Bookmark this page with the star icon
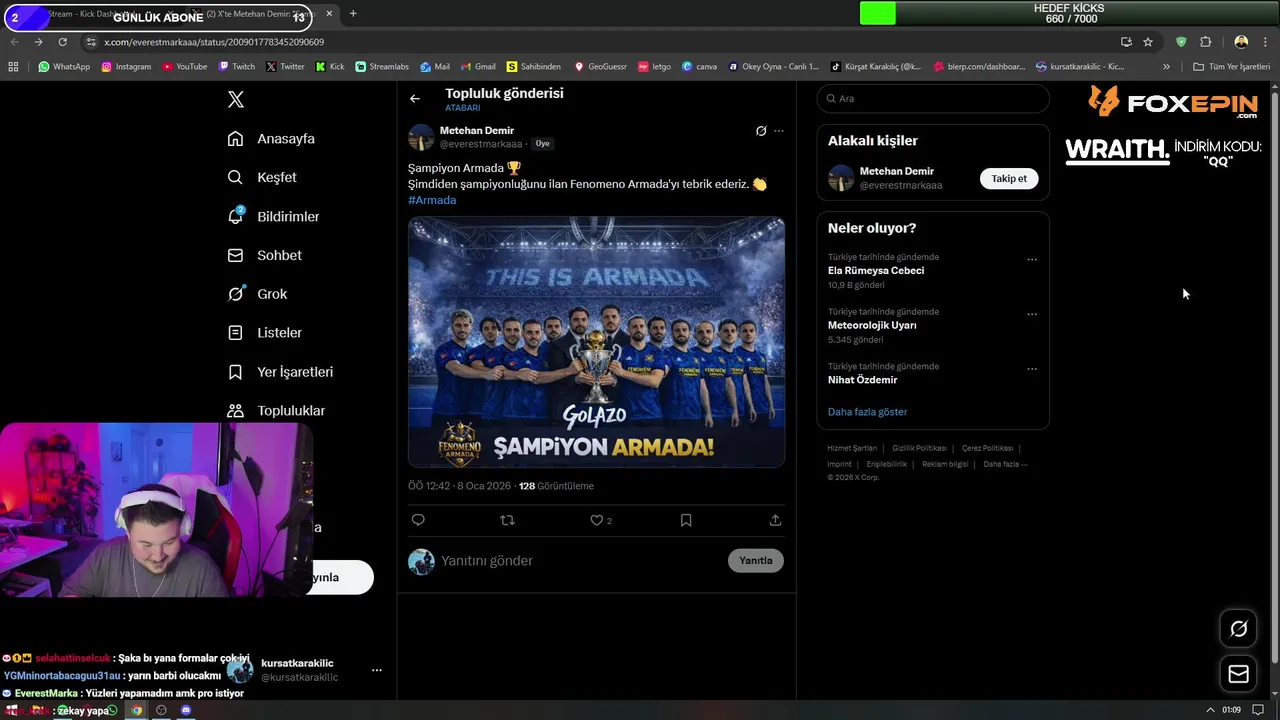The height and width of the screenshot is (720, 1280). coord(1148,42)
